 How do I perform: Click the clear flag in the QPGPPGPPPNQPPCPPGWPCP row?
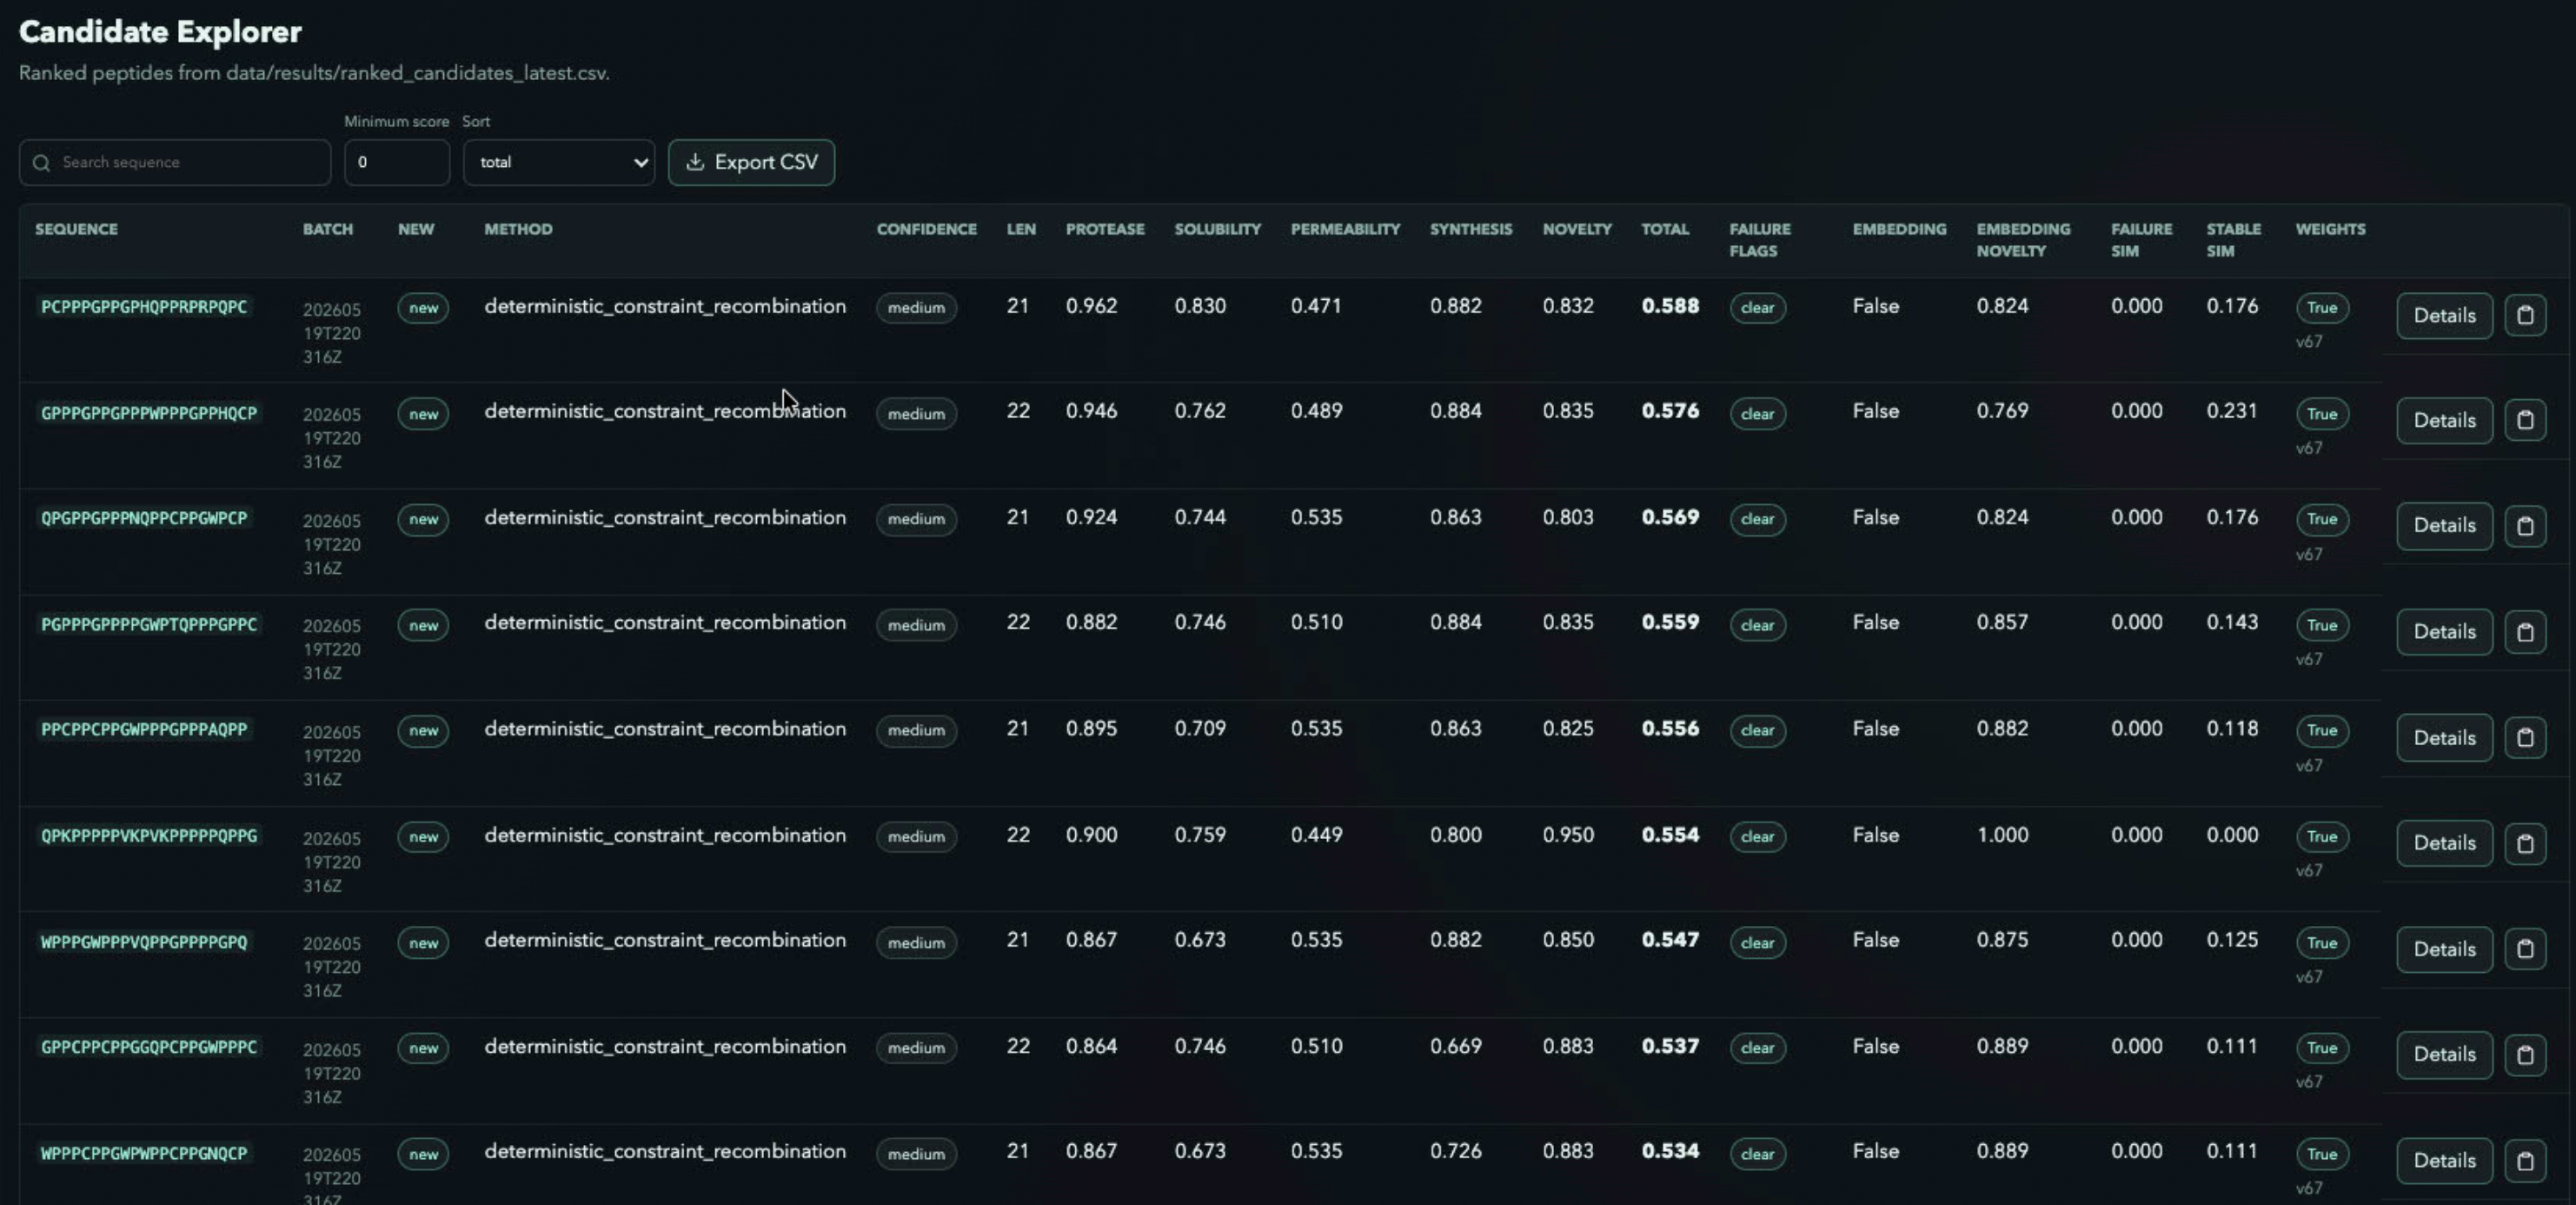1757,519
